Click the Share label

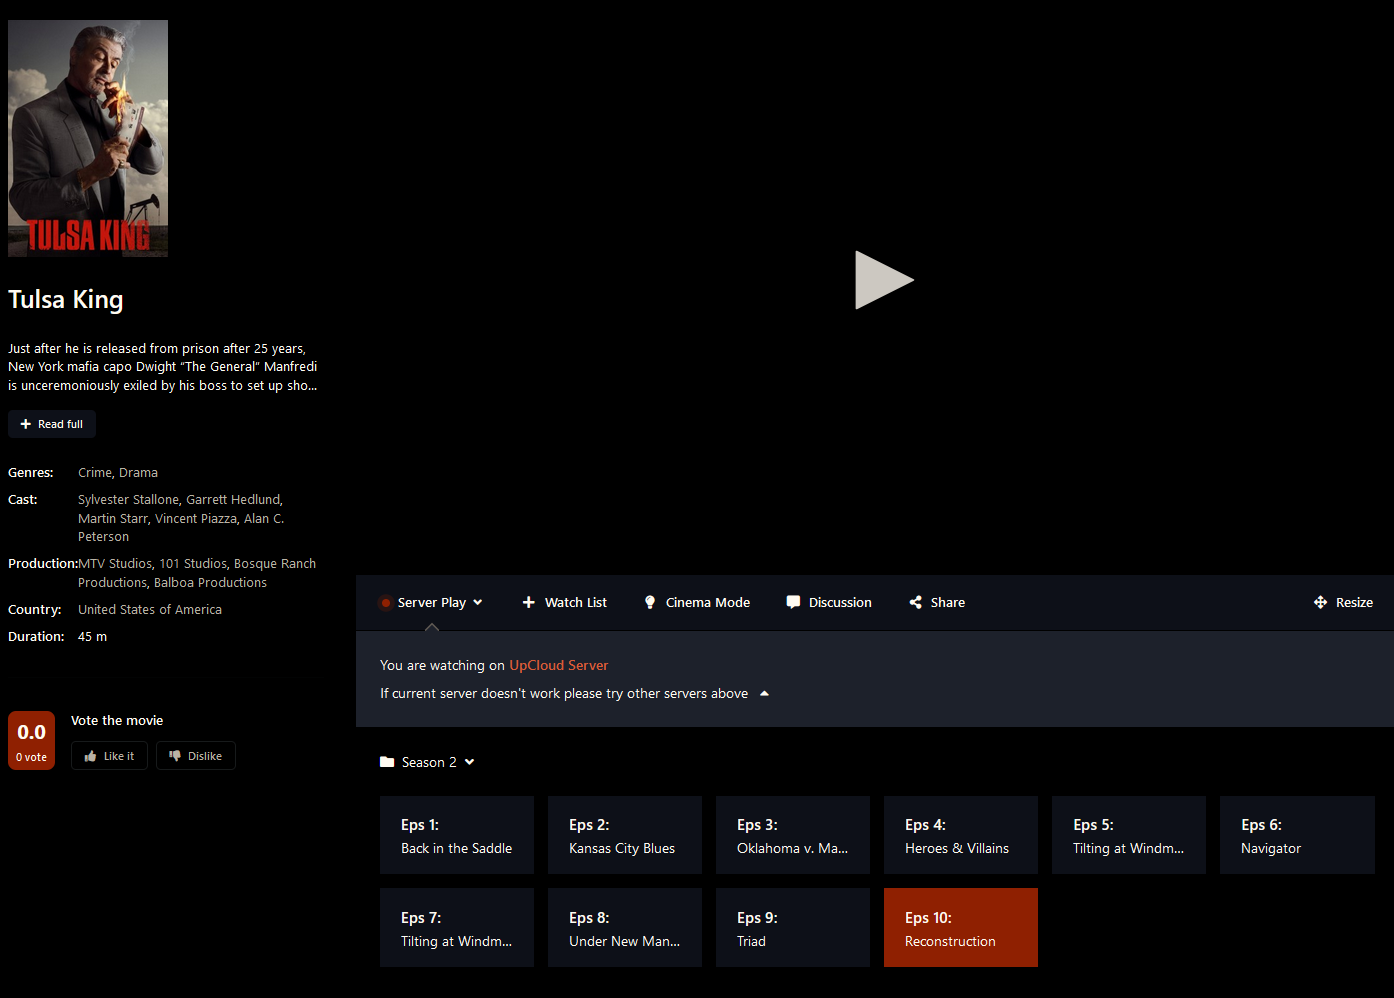[948, 602]
